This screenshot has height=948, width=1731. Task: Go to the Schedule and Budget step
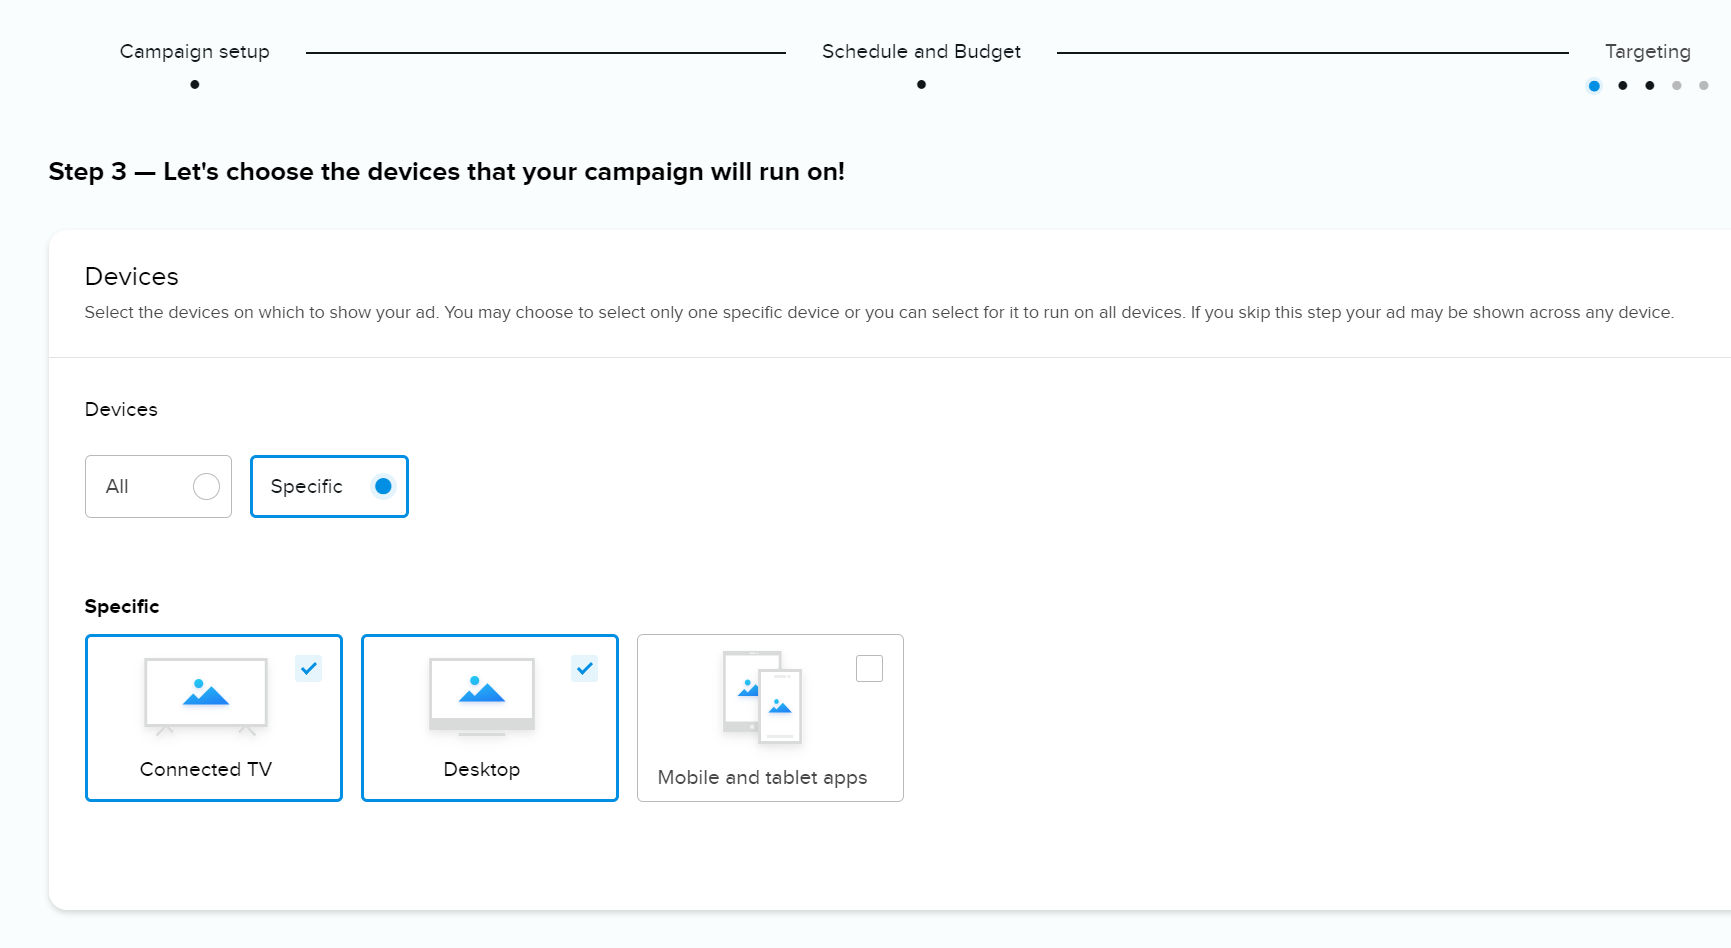pyautogui.click(x=921, y=51)
